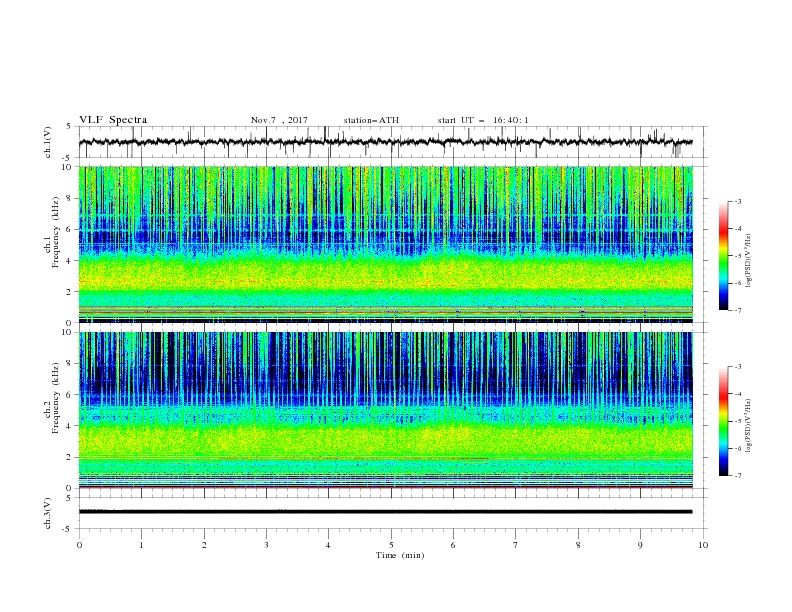This screenshot has height=612, width=792.
Task: Select the date text "Nov.7 , 2017"
Action: pyautogui.click(x=279, y=120)
